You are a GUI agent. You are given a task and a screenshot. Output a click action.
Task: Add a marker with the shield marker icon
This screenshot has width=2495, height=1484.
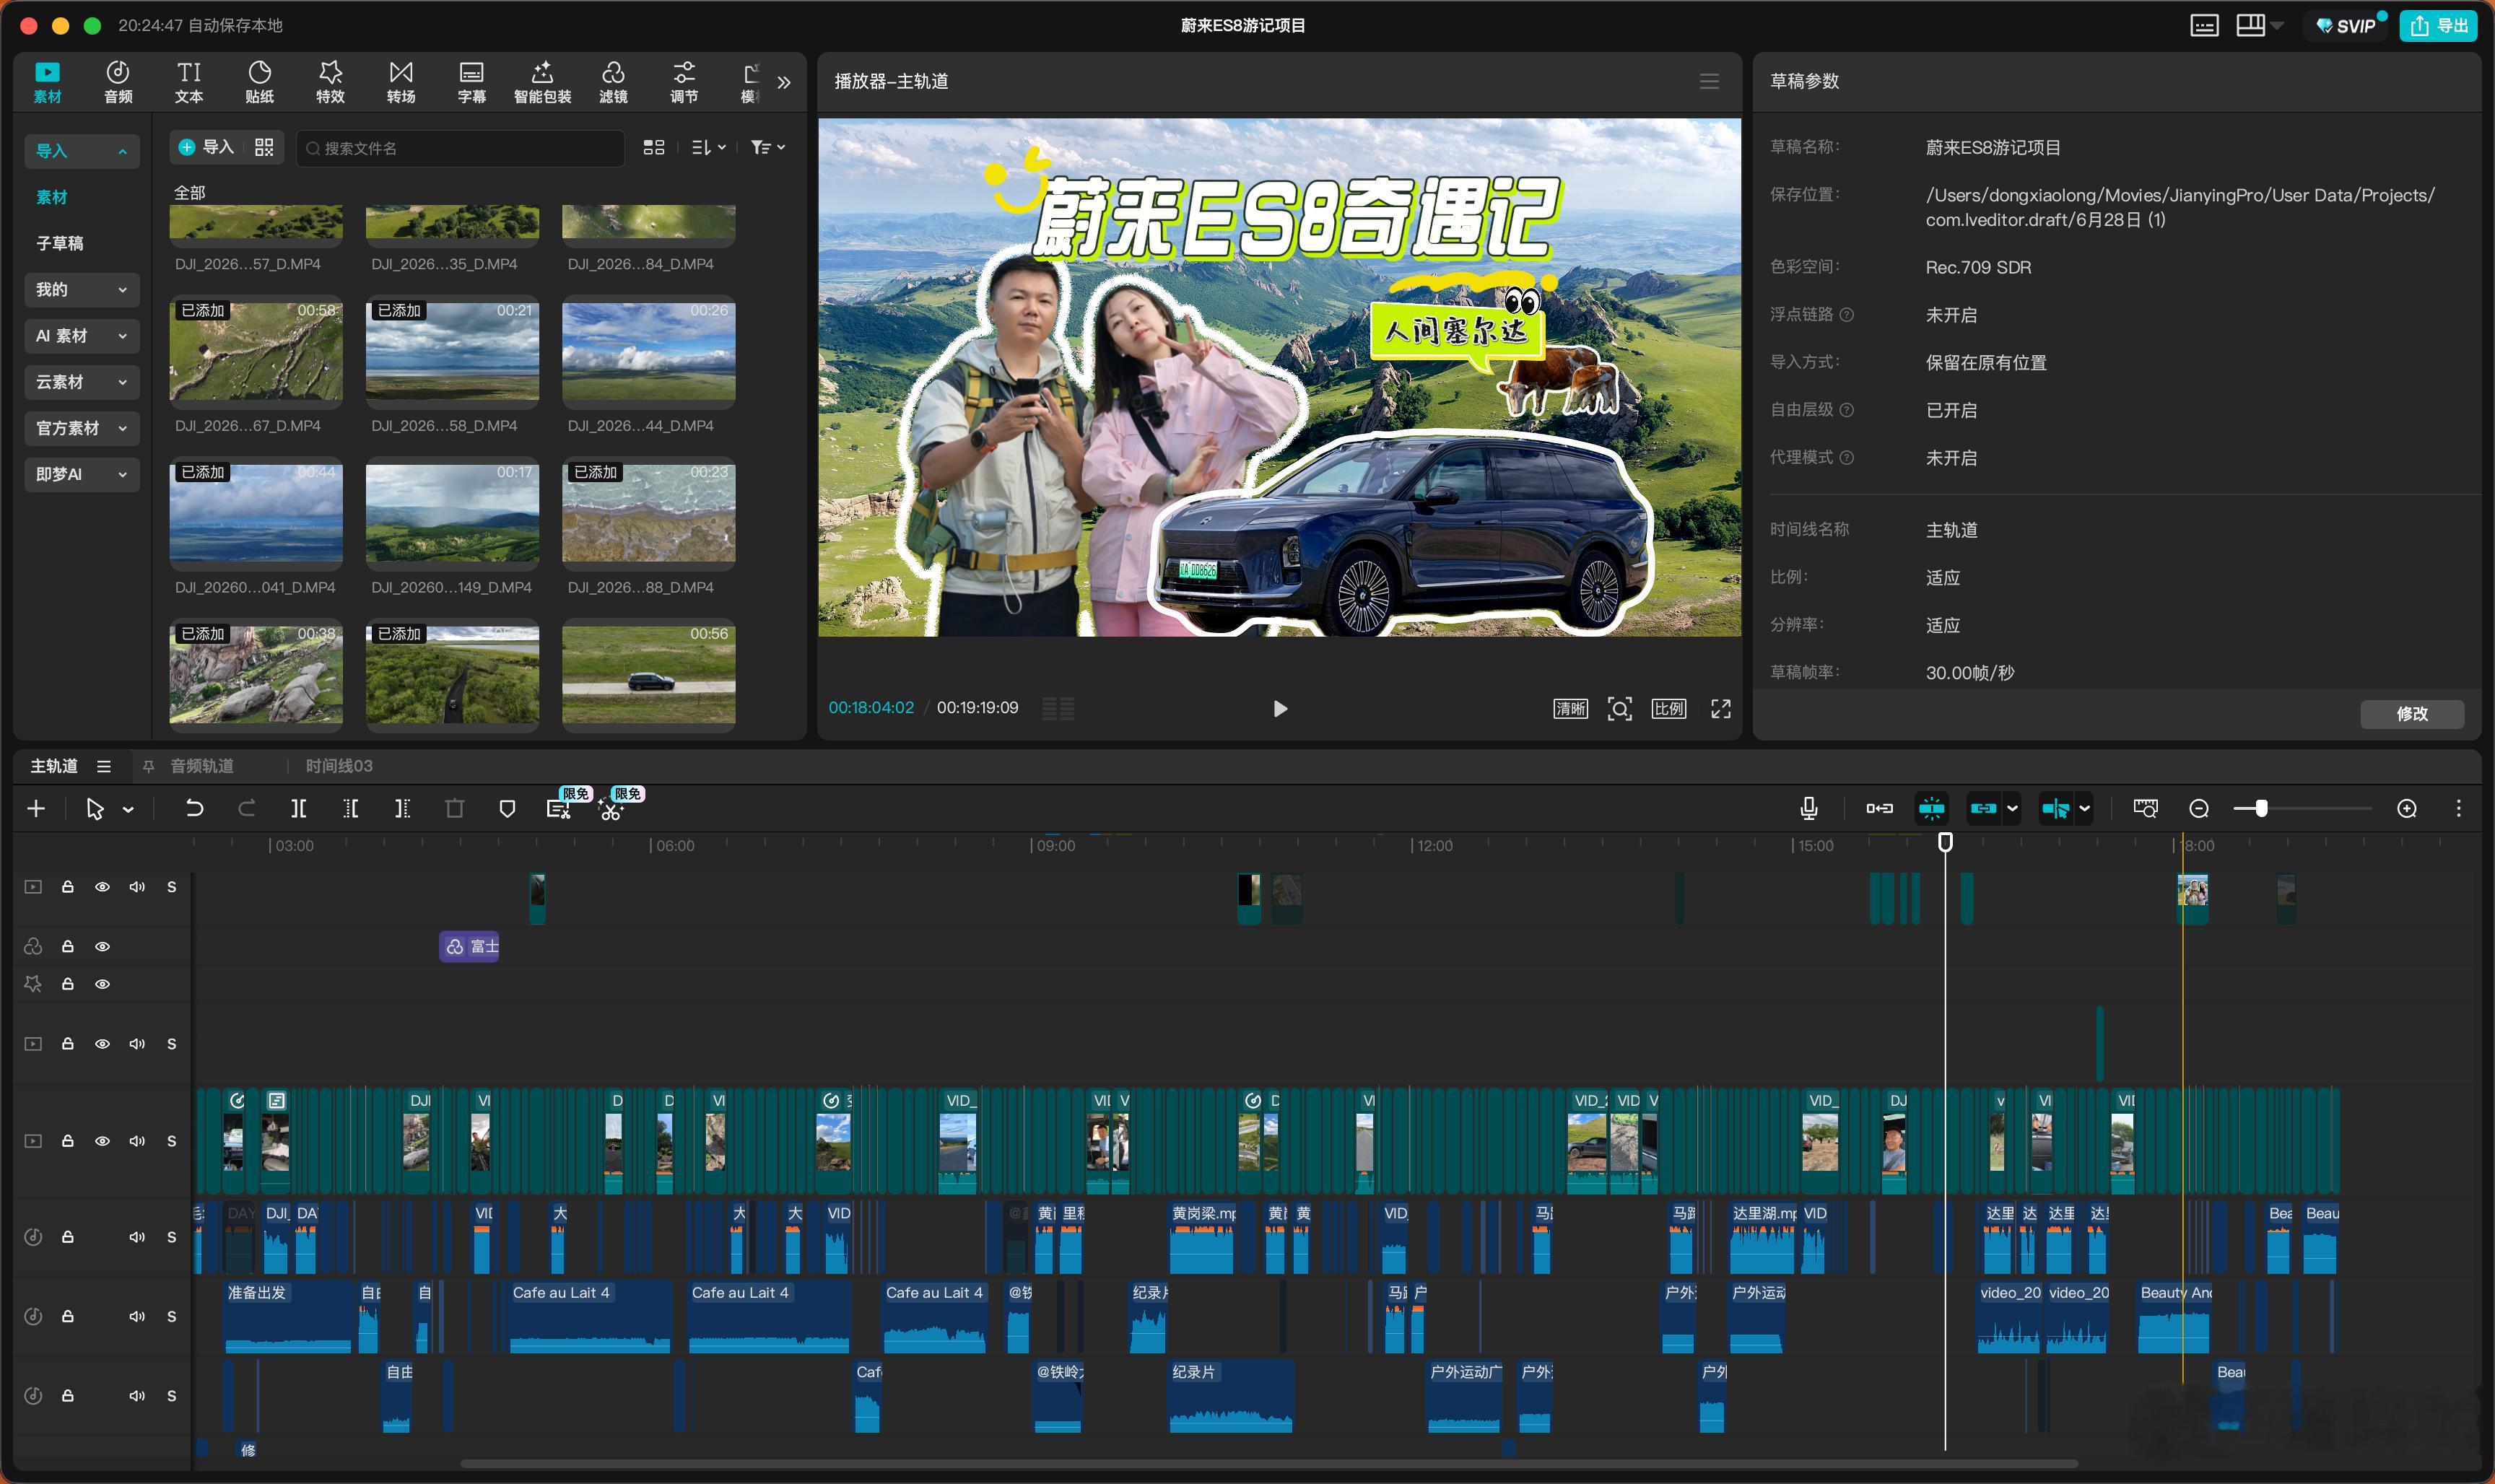[507, 808]
